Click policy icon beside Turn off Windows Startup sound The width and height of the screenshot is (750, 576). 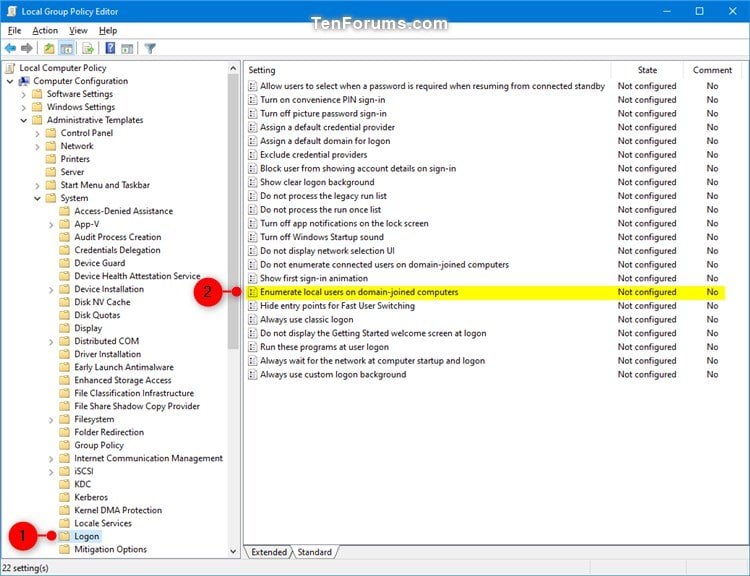tap(253, 237)
